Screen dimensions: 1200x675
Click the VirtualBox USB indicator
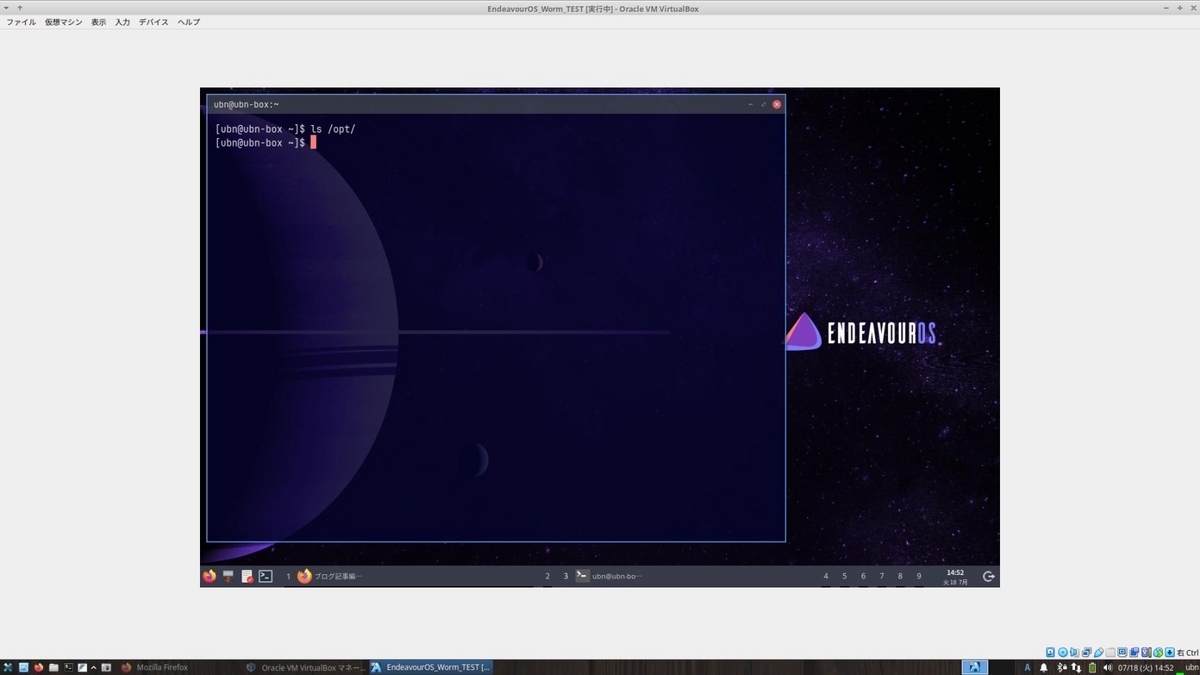(x=1099, y=652)
